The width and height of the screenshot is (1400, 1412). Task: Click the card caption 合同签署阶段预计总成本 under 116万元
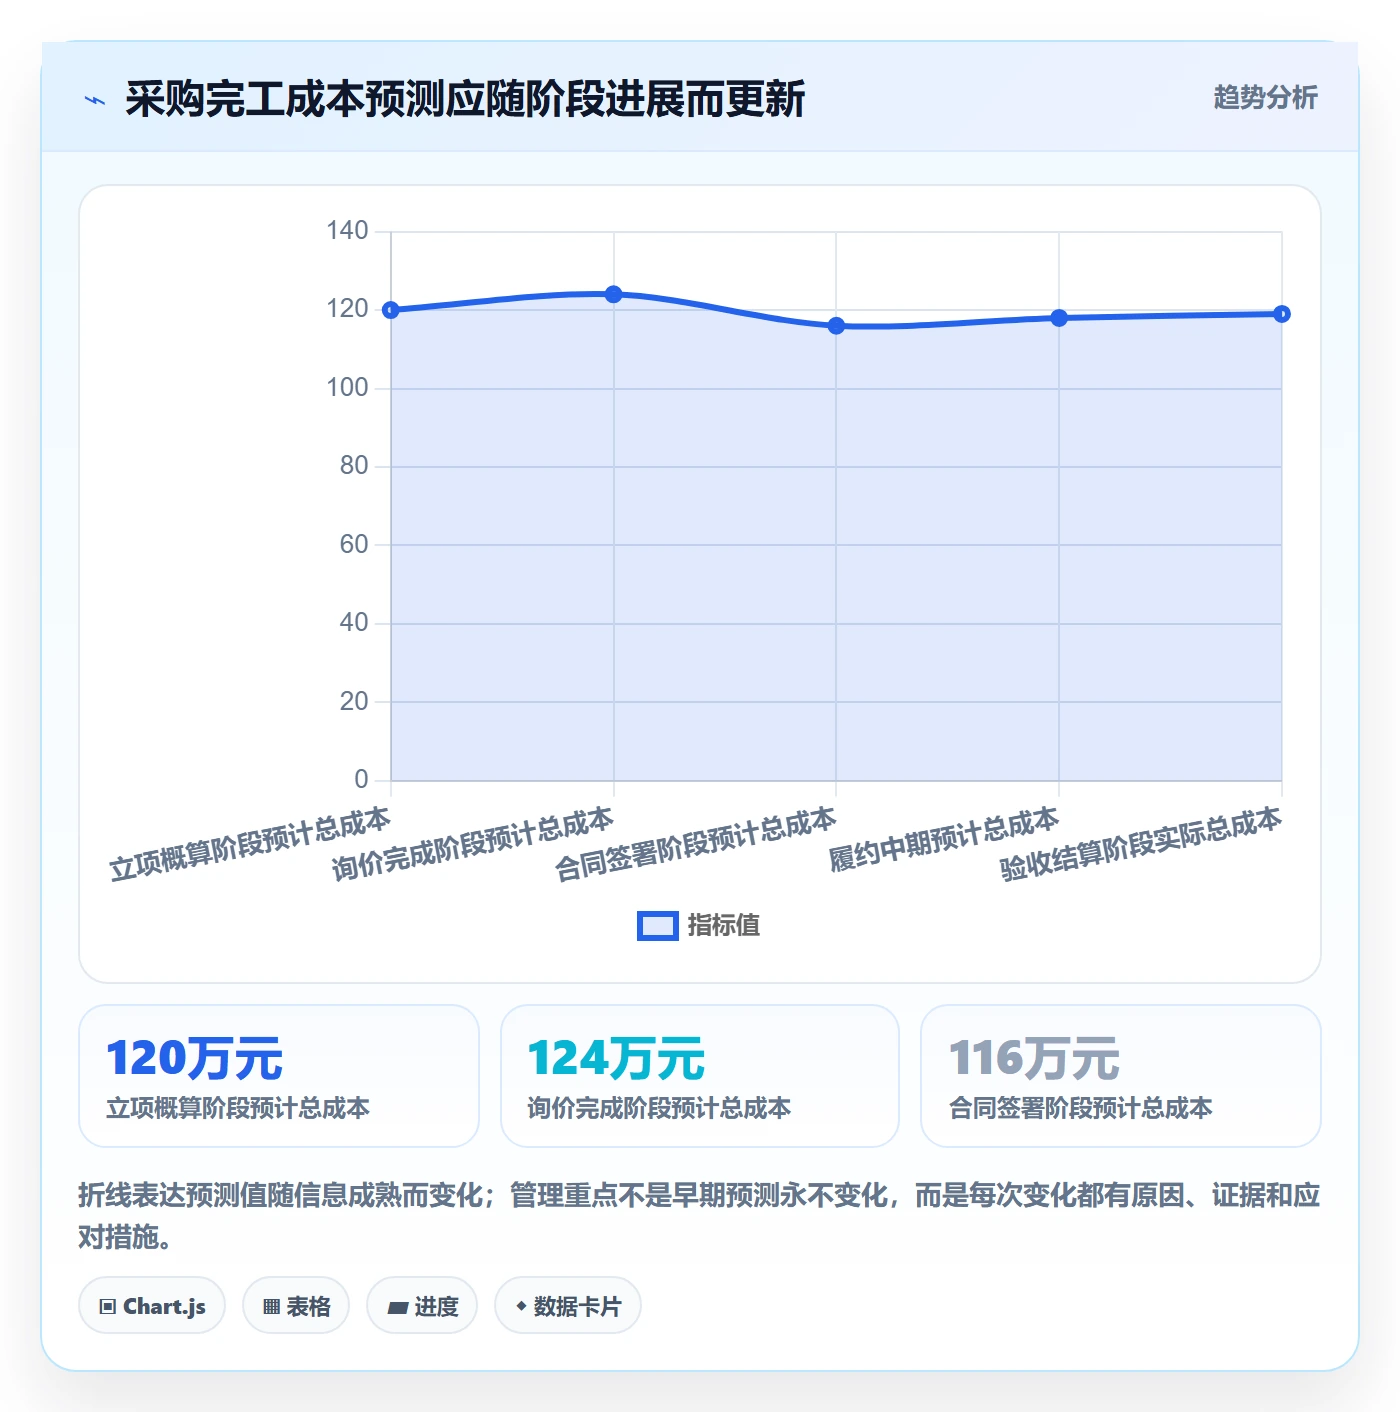(1080, 1108)
